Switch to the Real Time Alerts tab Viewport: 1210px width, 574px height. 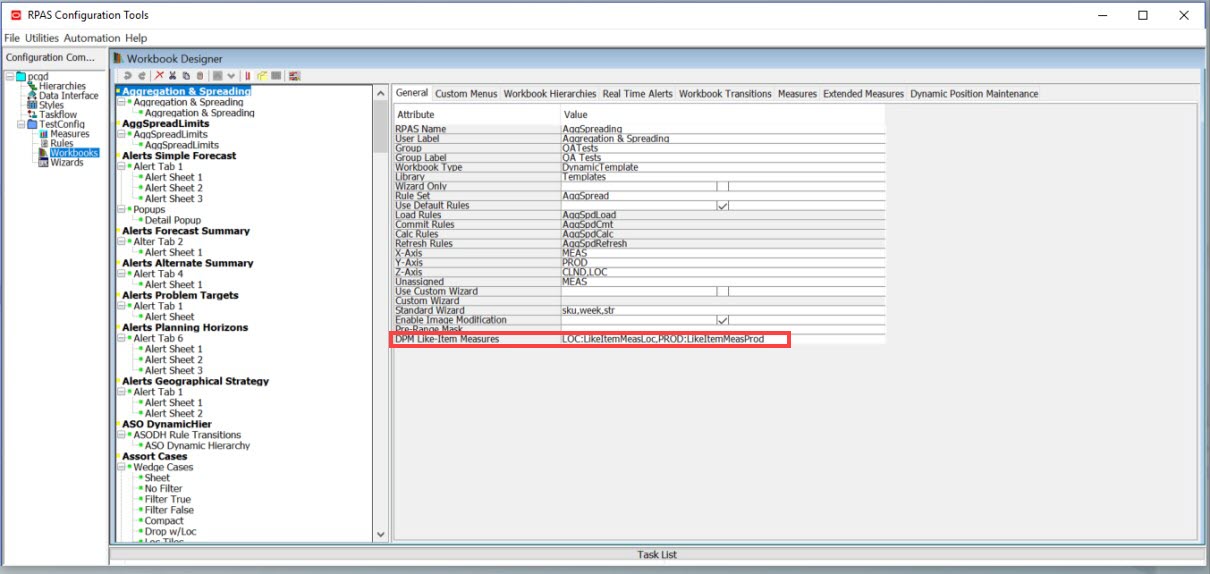click(638, 93)
